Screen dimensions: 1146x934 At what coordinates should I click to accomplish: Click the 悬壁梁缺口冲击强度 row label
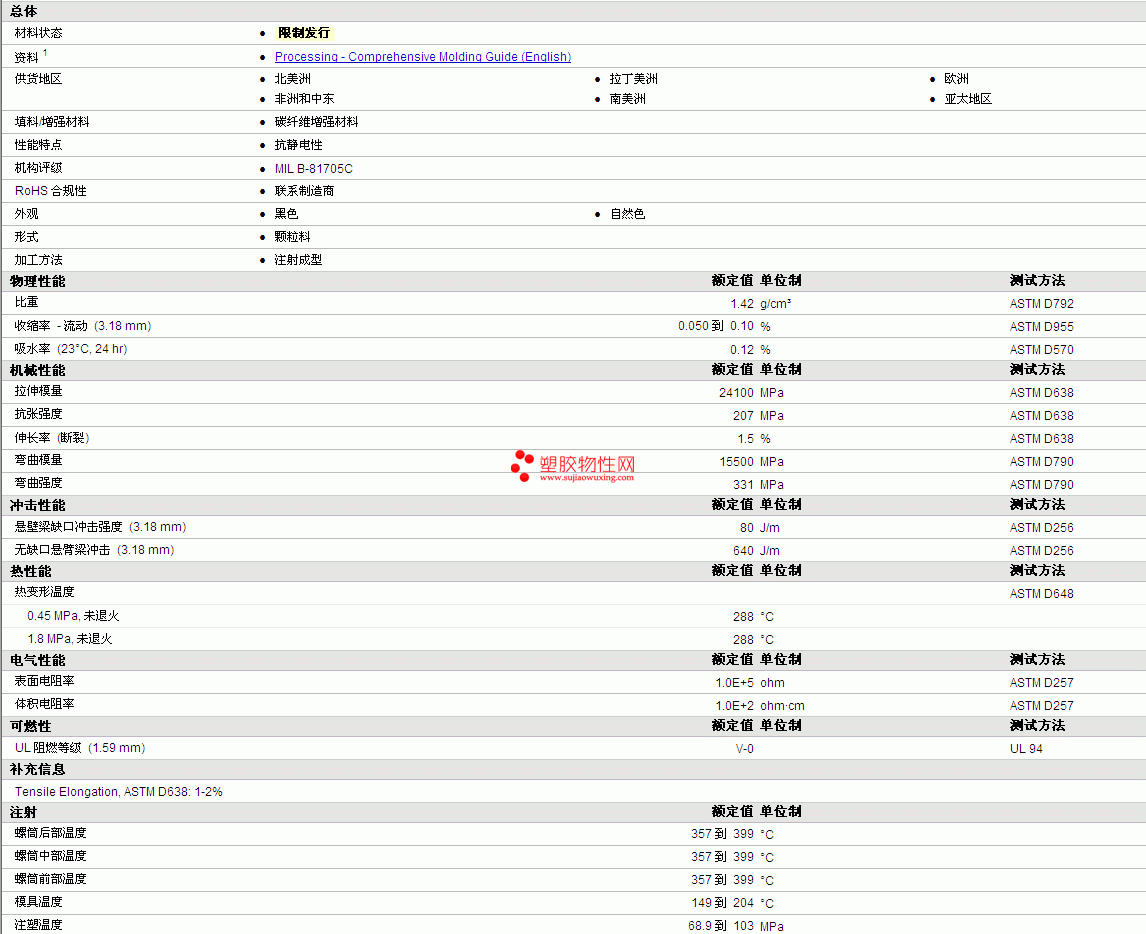click(100, 527)
